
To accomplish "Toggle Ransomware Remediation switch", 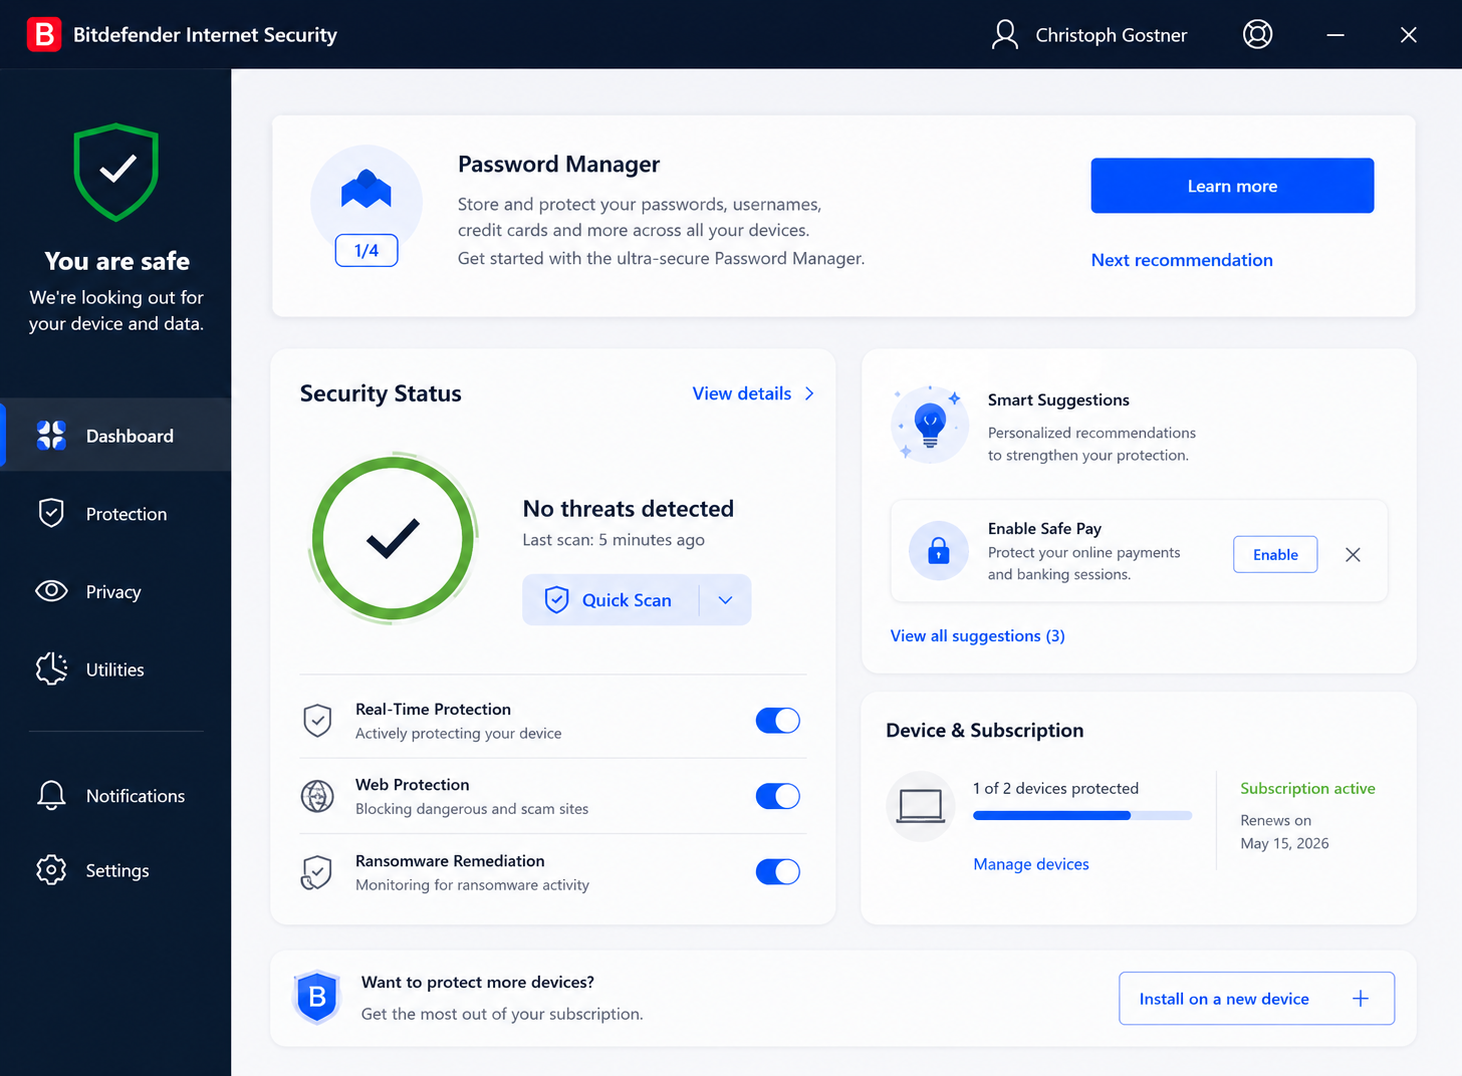I will pos(778,872).
